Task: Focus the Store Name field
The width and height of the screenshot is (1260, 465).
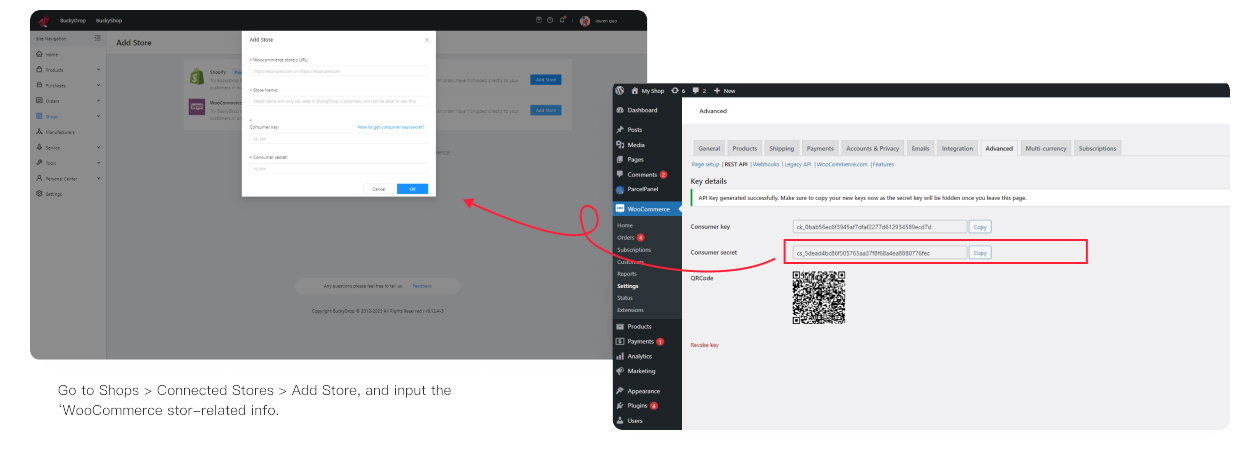Action: point(338,101)
